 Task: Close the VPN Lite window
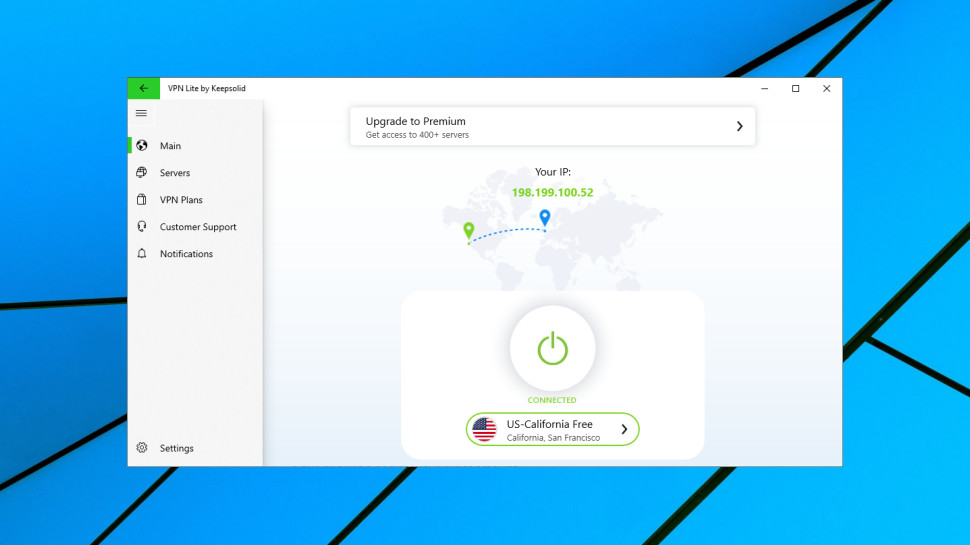[x=826, y=88]
